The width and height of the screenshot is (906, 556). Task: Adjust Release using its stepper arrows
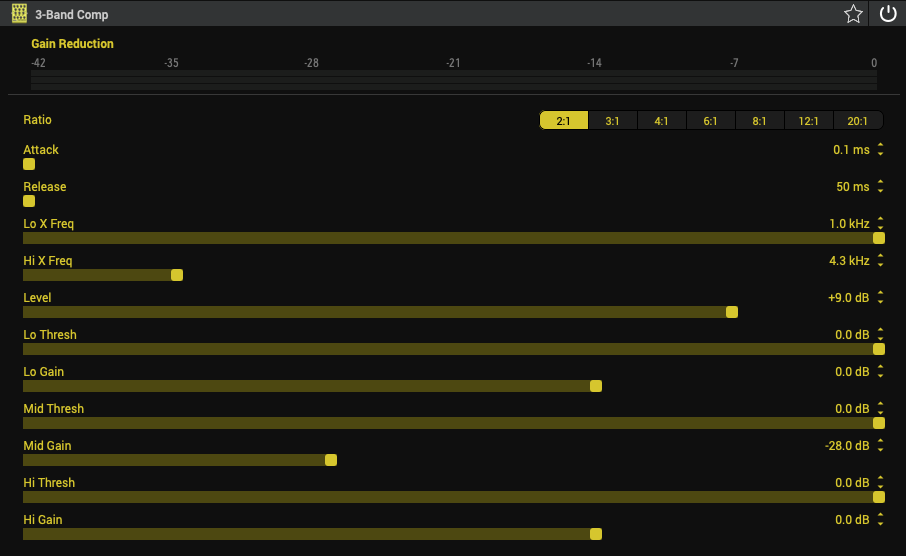(x=880, y=187)
